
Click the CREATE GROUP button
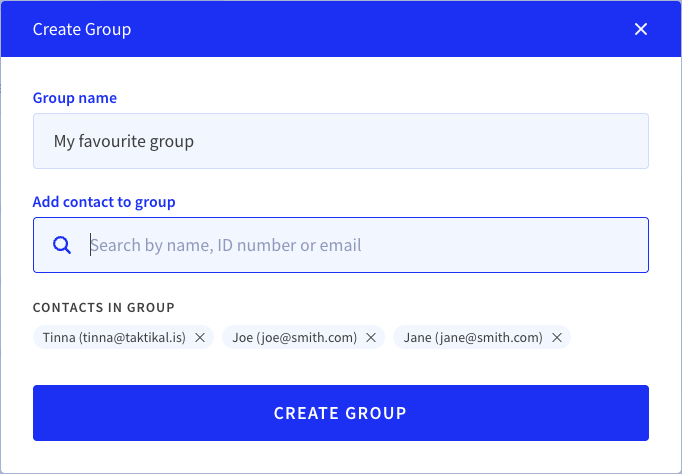[x=341, y=413]
